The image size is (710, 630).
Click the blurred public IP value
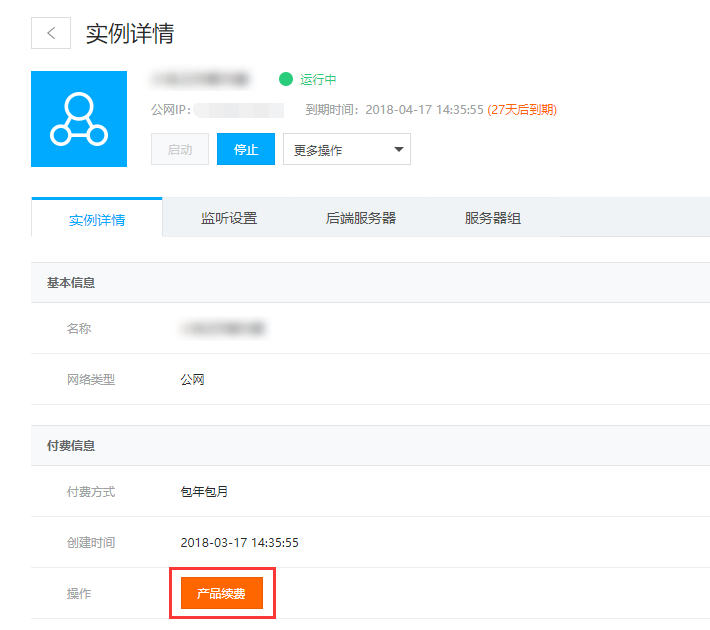[x=239, y=109]
